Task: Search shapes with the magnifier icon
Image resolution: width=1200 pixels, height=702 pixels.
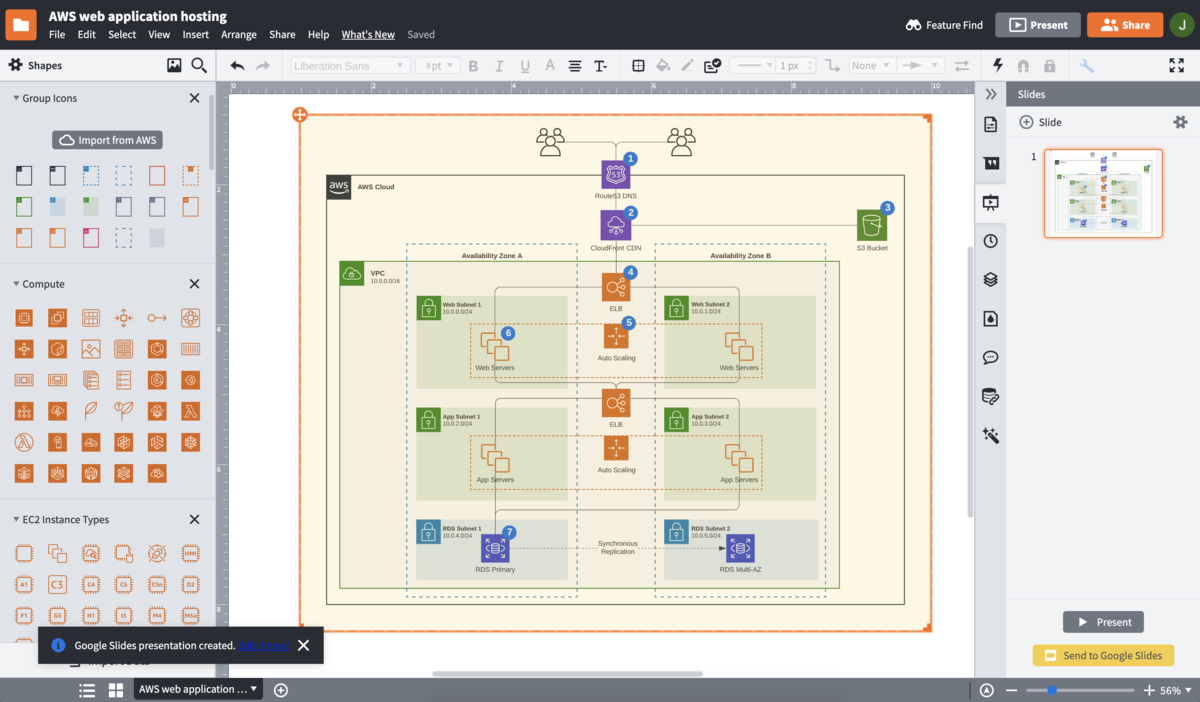Action: (199, 65)
